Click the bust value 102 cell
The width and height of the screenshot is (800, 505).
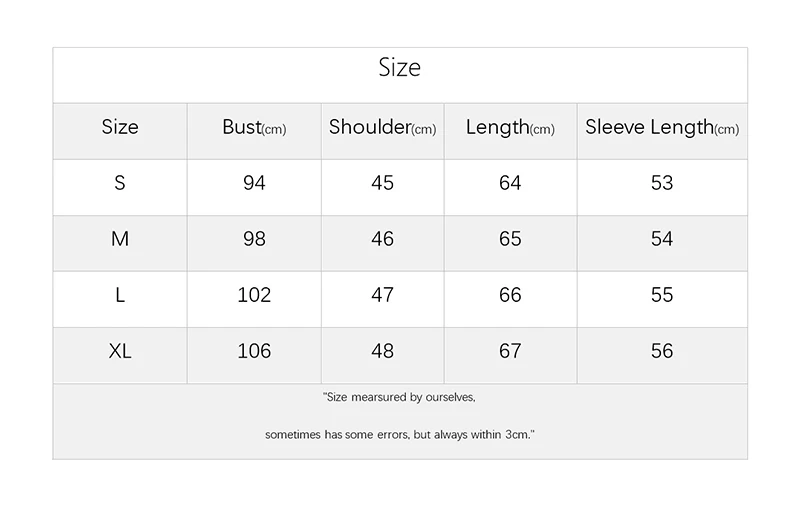(x=254, y=295)
